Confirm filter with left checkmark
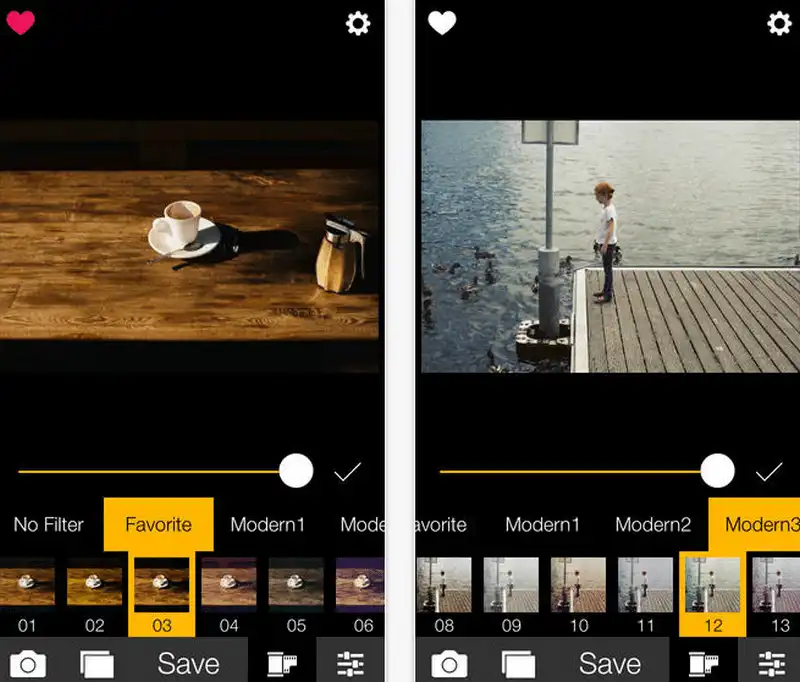The height and width of the screenshot is (682, 800). click(x=347, y=472)
